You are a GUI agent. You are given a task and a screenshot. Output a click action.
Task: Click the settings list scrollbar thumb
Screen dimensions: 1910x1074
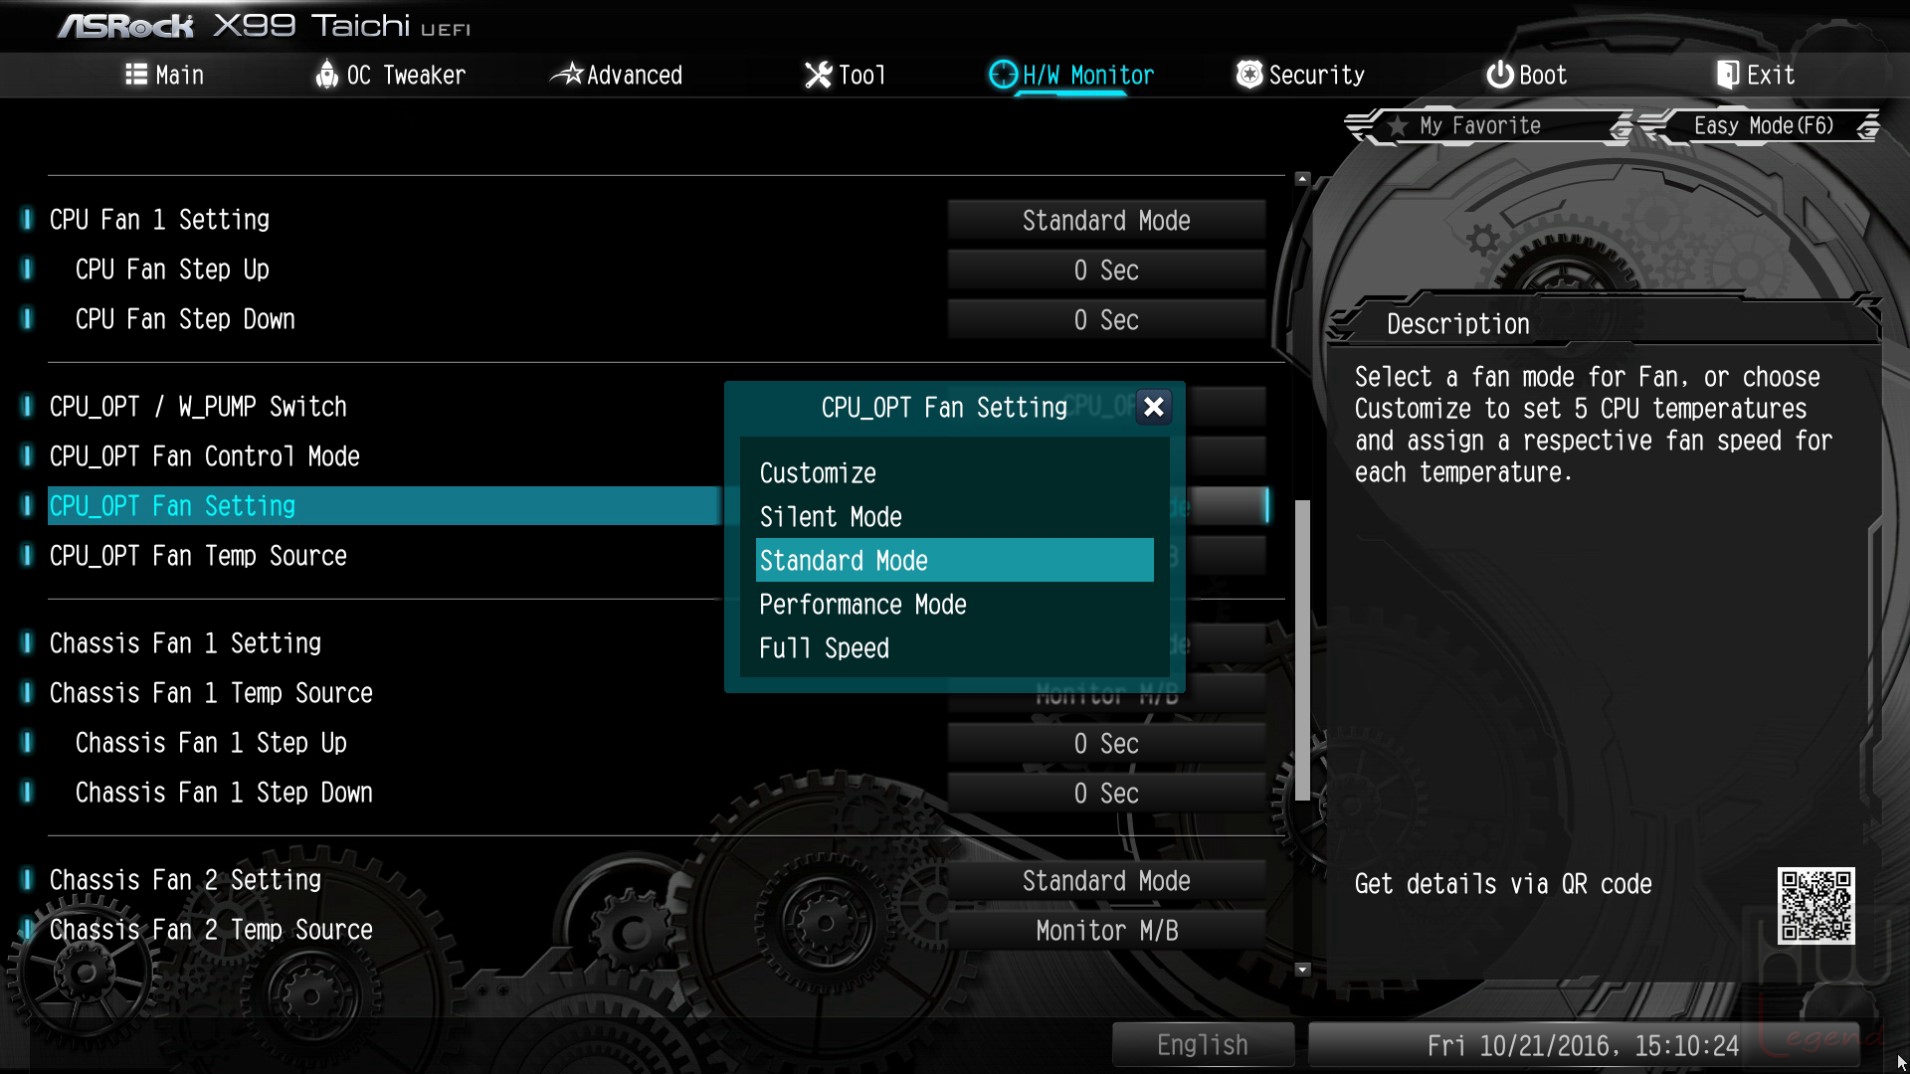(x=1302, y=650)
